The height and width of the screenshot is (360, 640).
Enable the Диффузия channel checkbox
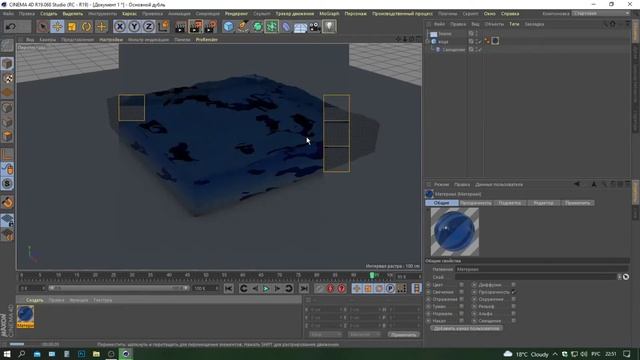tap(513, 285)
